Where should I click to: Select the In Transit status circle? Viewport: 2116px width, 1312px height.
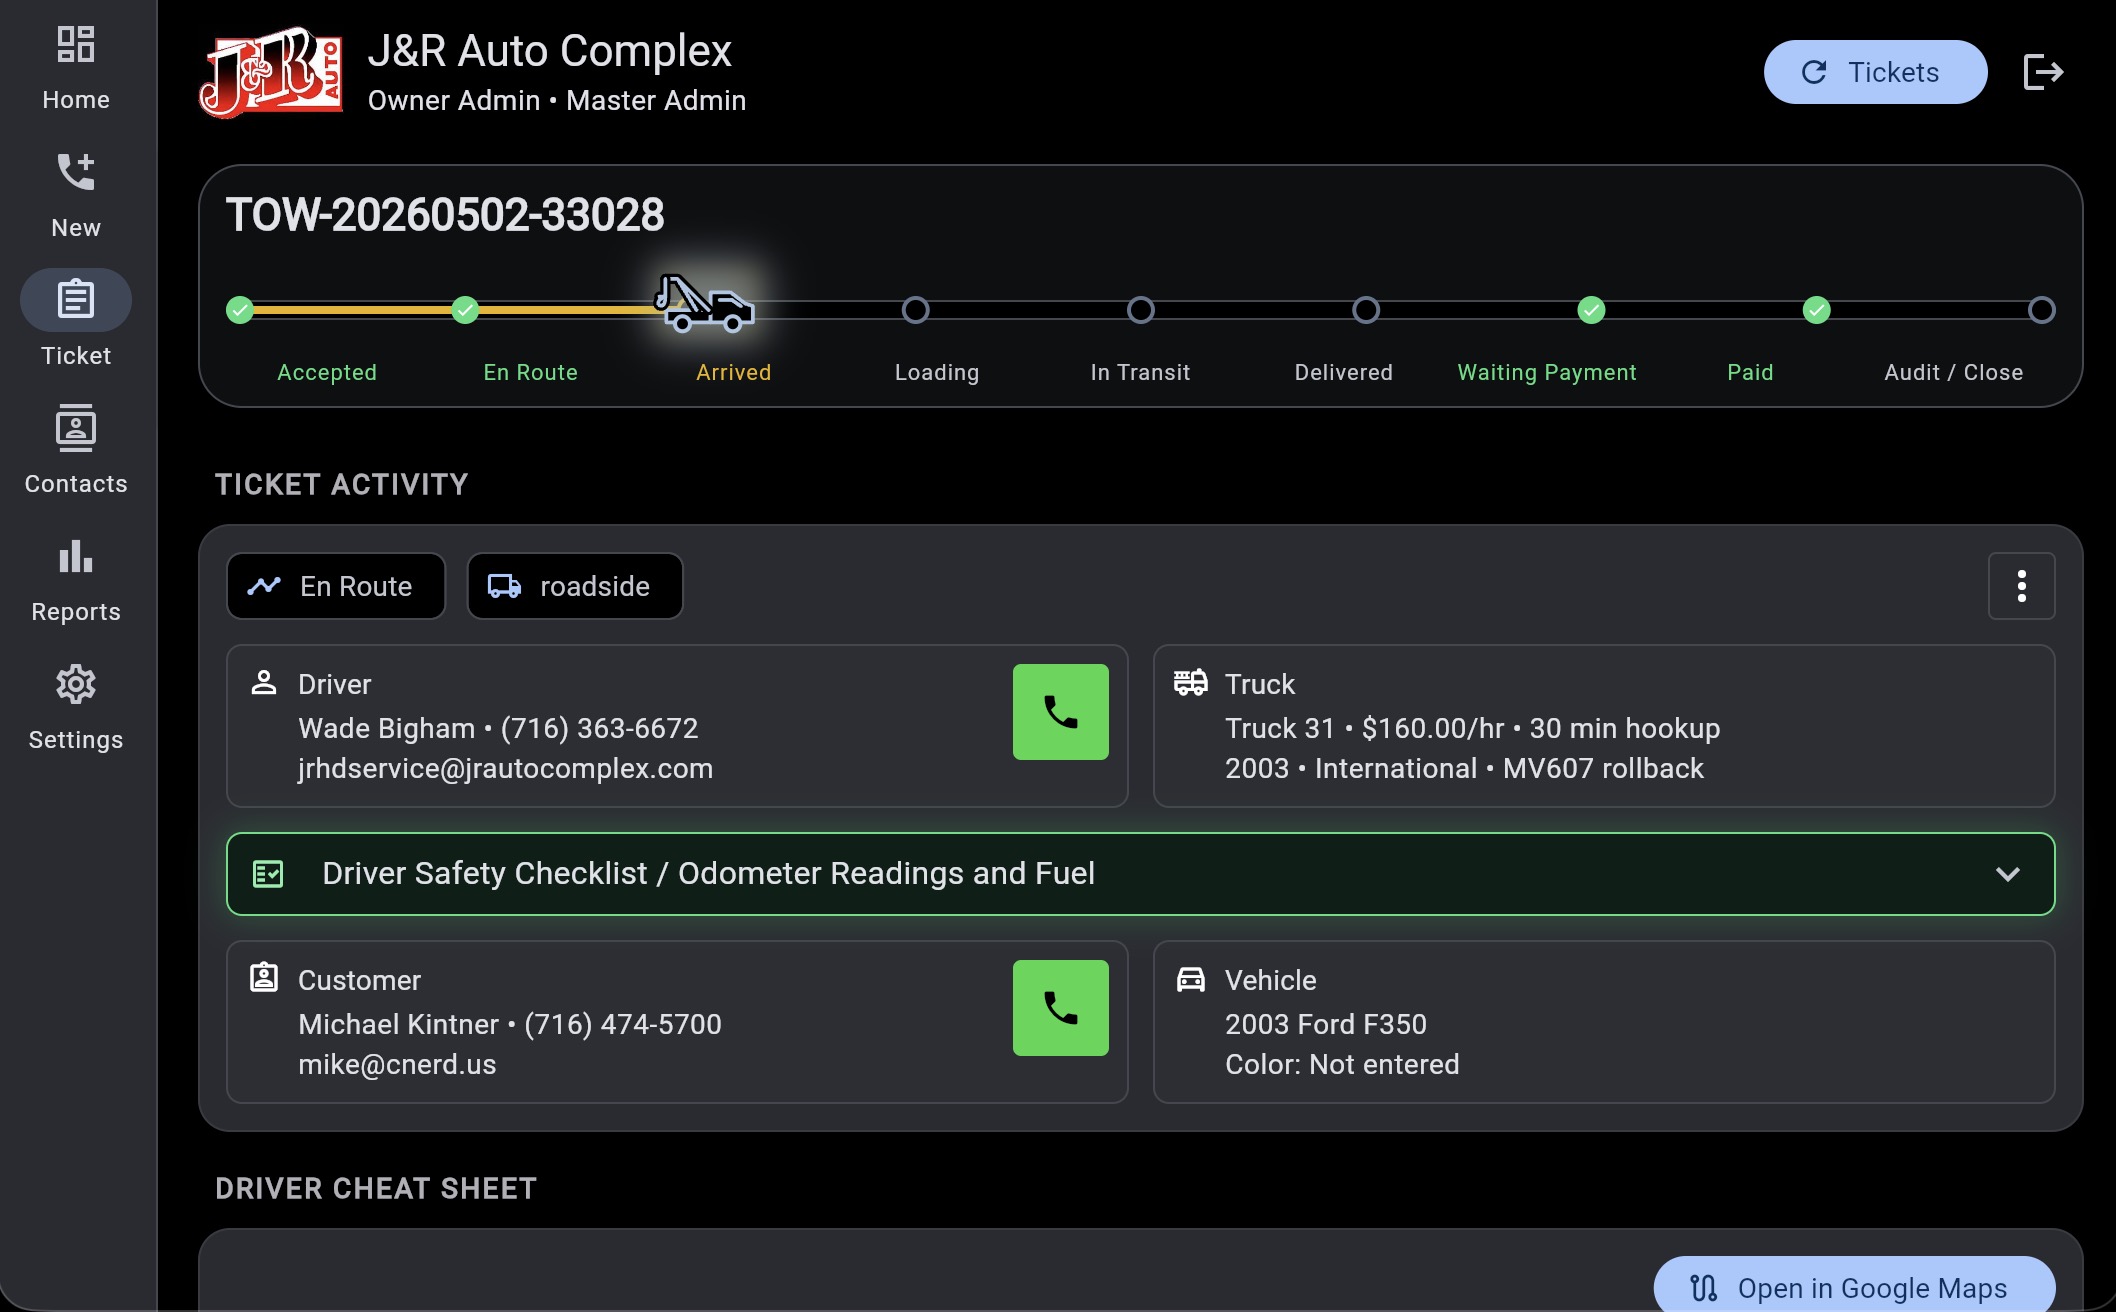coord(1141,310)
